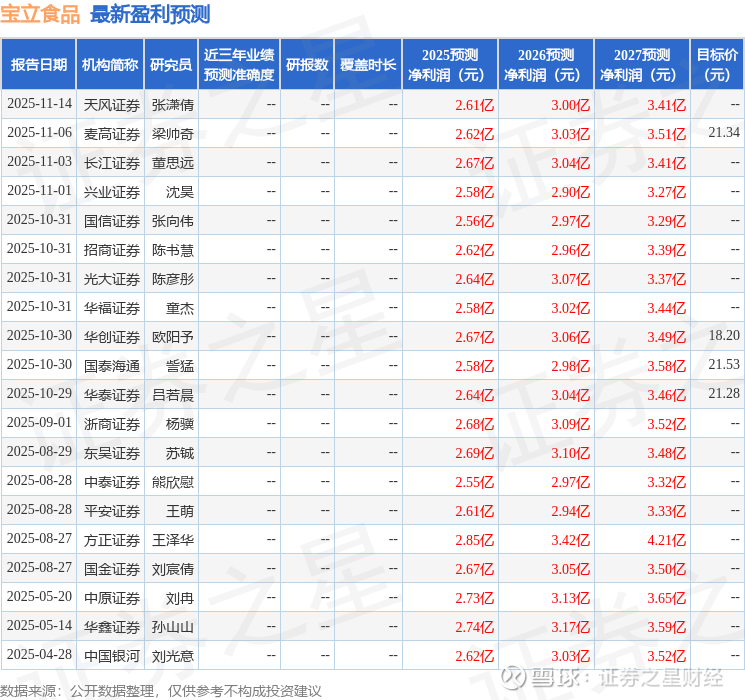Click the 机构简称 column header

[x=110, y=64]
